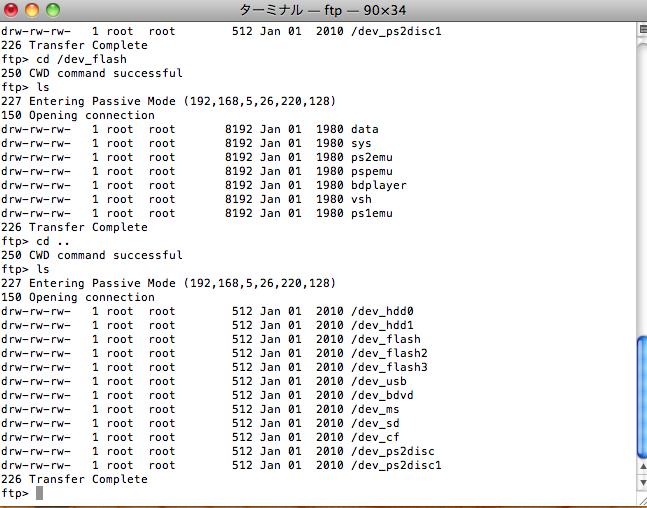
Task: Click the blue scrollbar thumb
Action: coord(642,397)
